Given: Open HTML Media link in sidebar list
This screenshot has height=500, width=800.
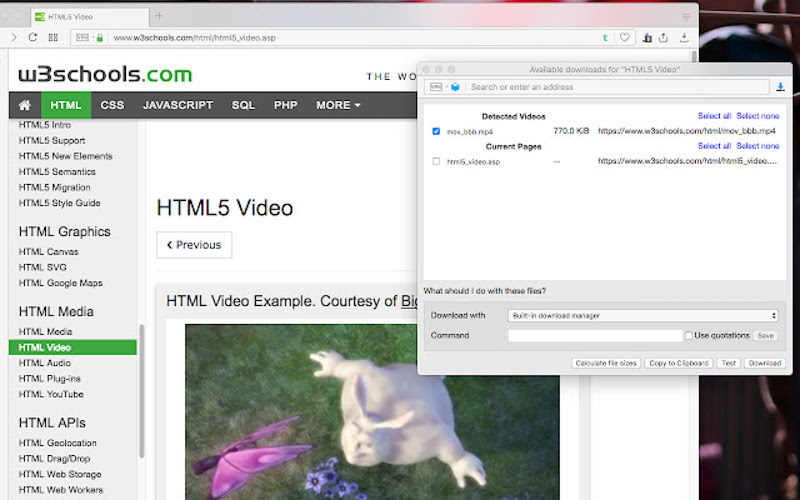Looking at the screenshot, I should 45,332.
